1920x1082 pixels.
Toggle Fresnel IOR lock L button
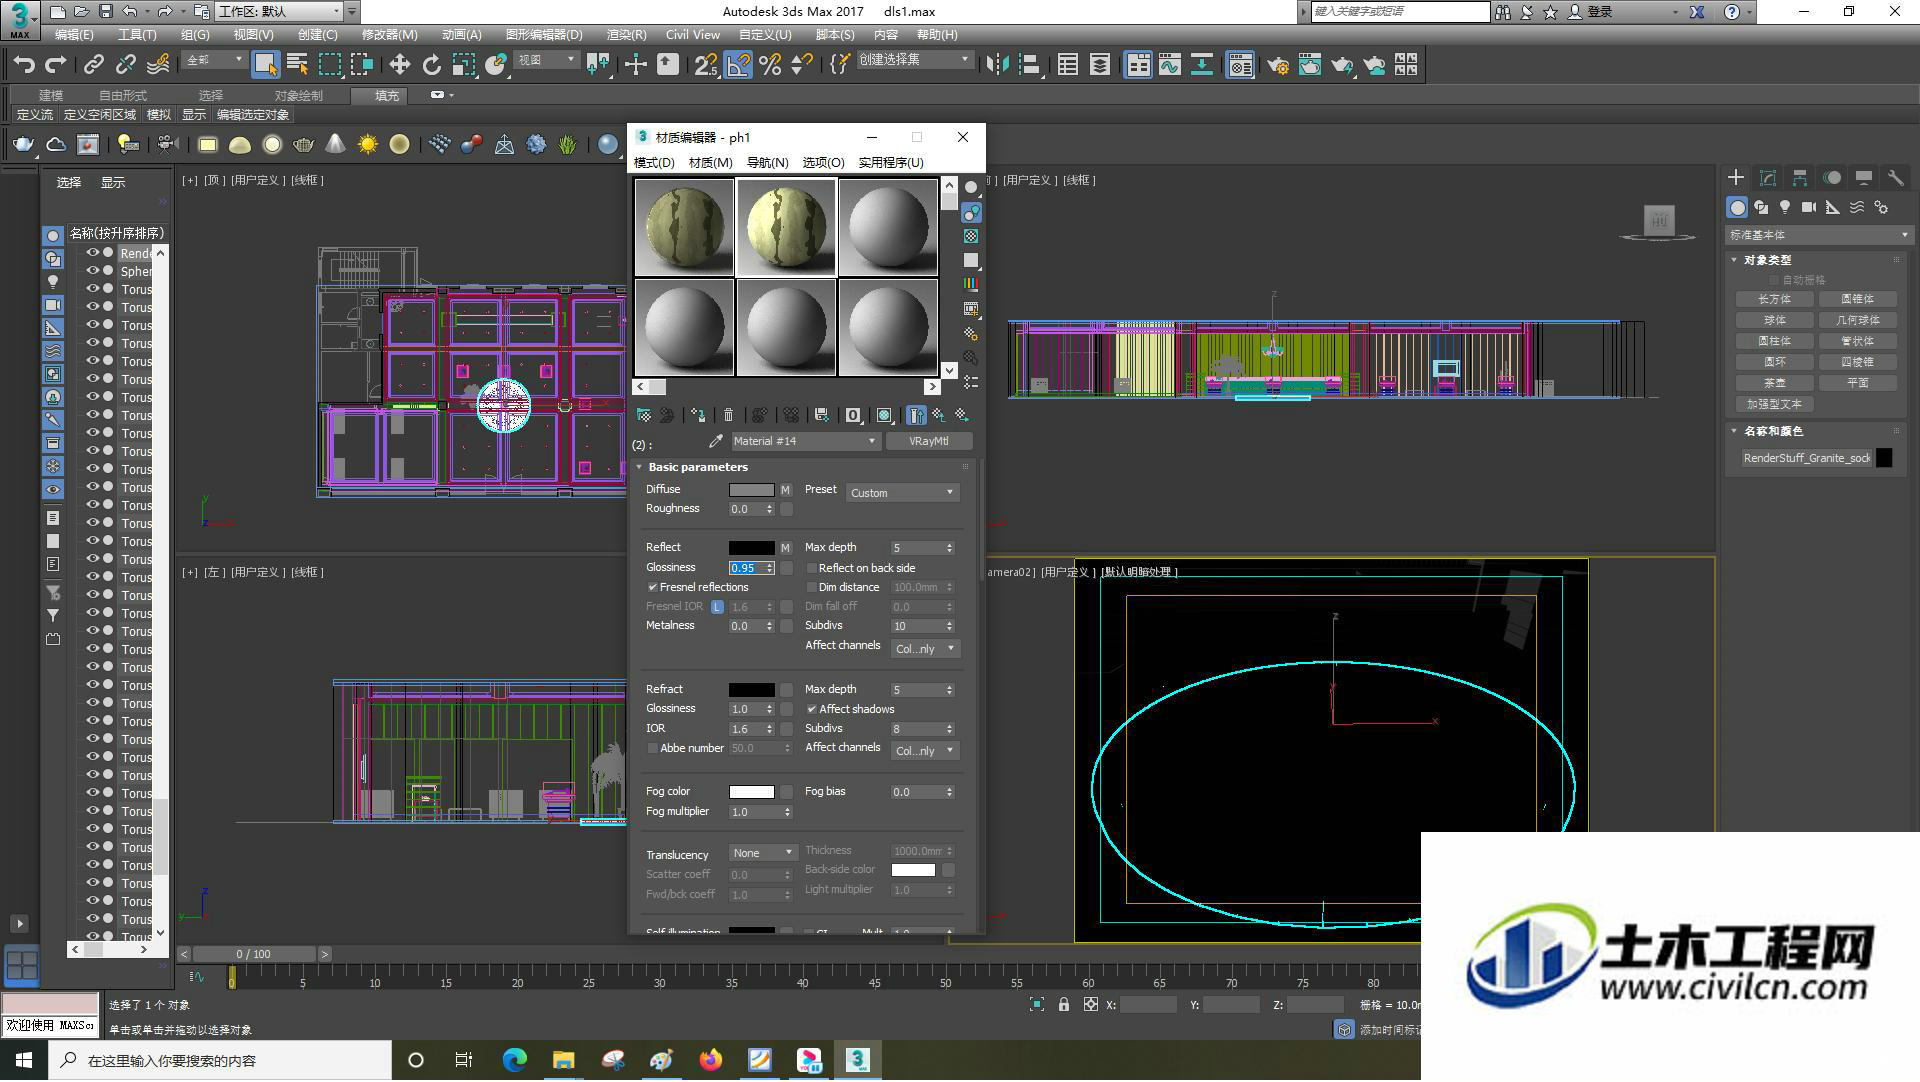pyautogui.click(x=717, y=607)
